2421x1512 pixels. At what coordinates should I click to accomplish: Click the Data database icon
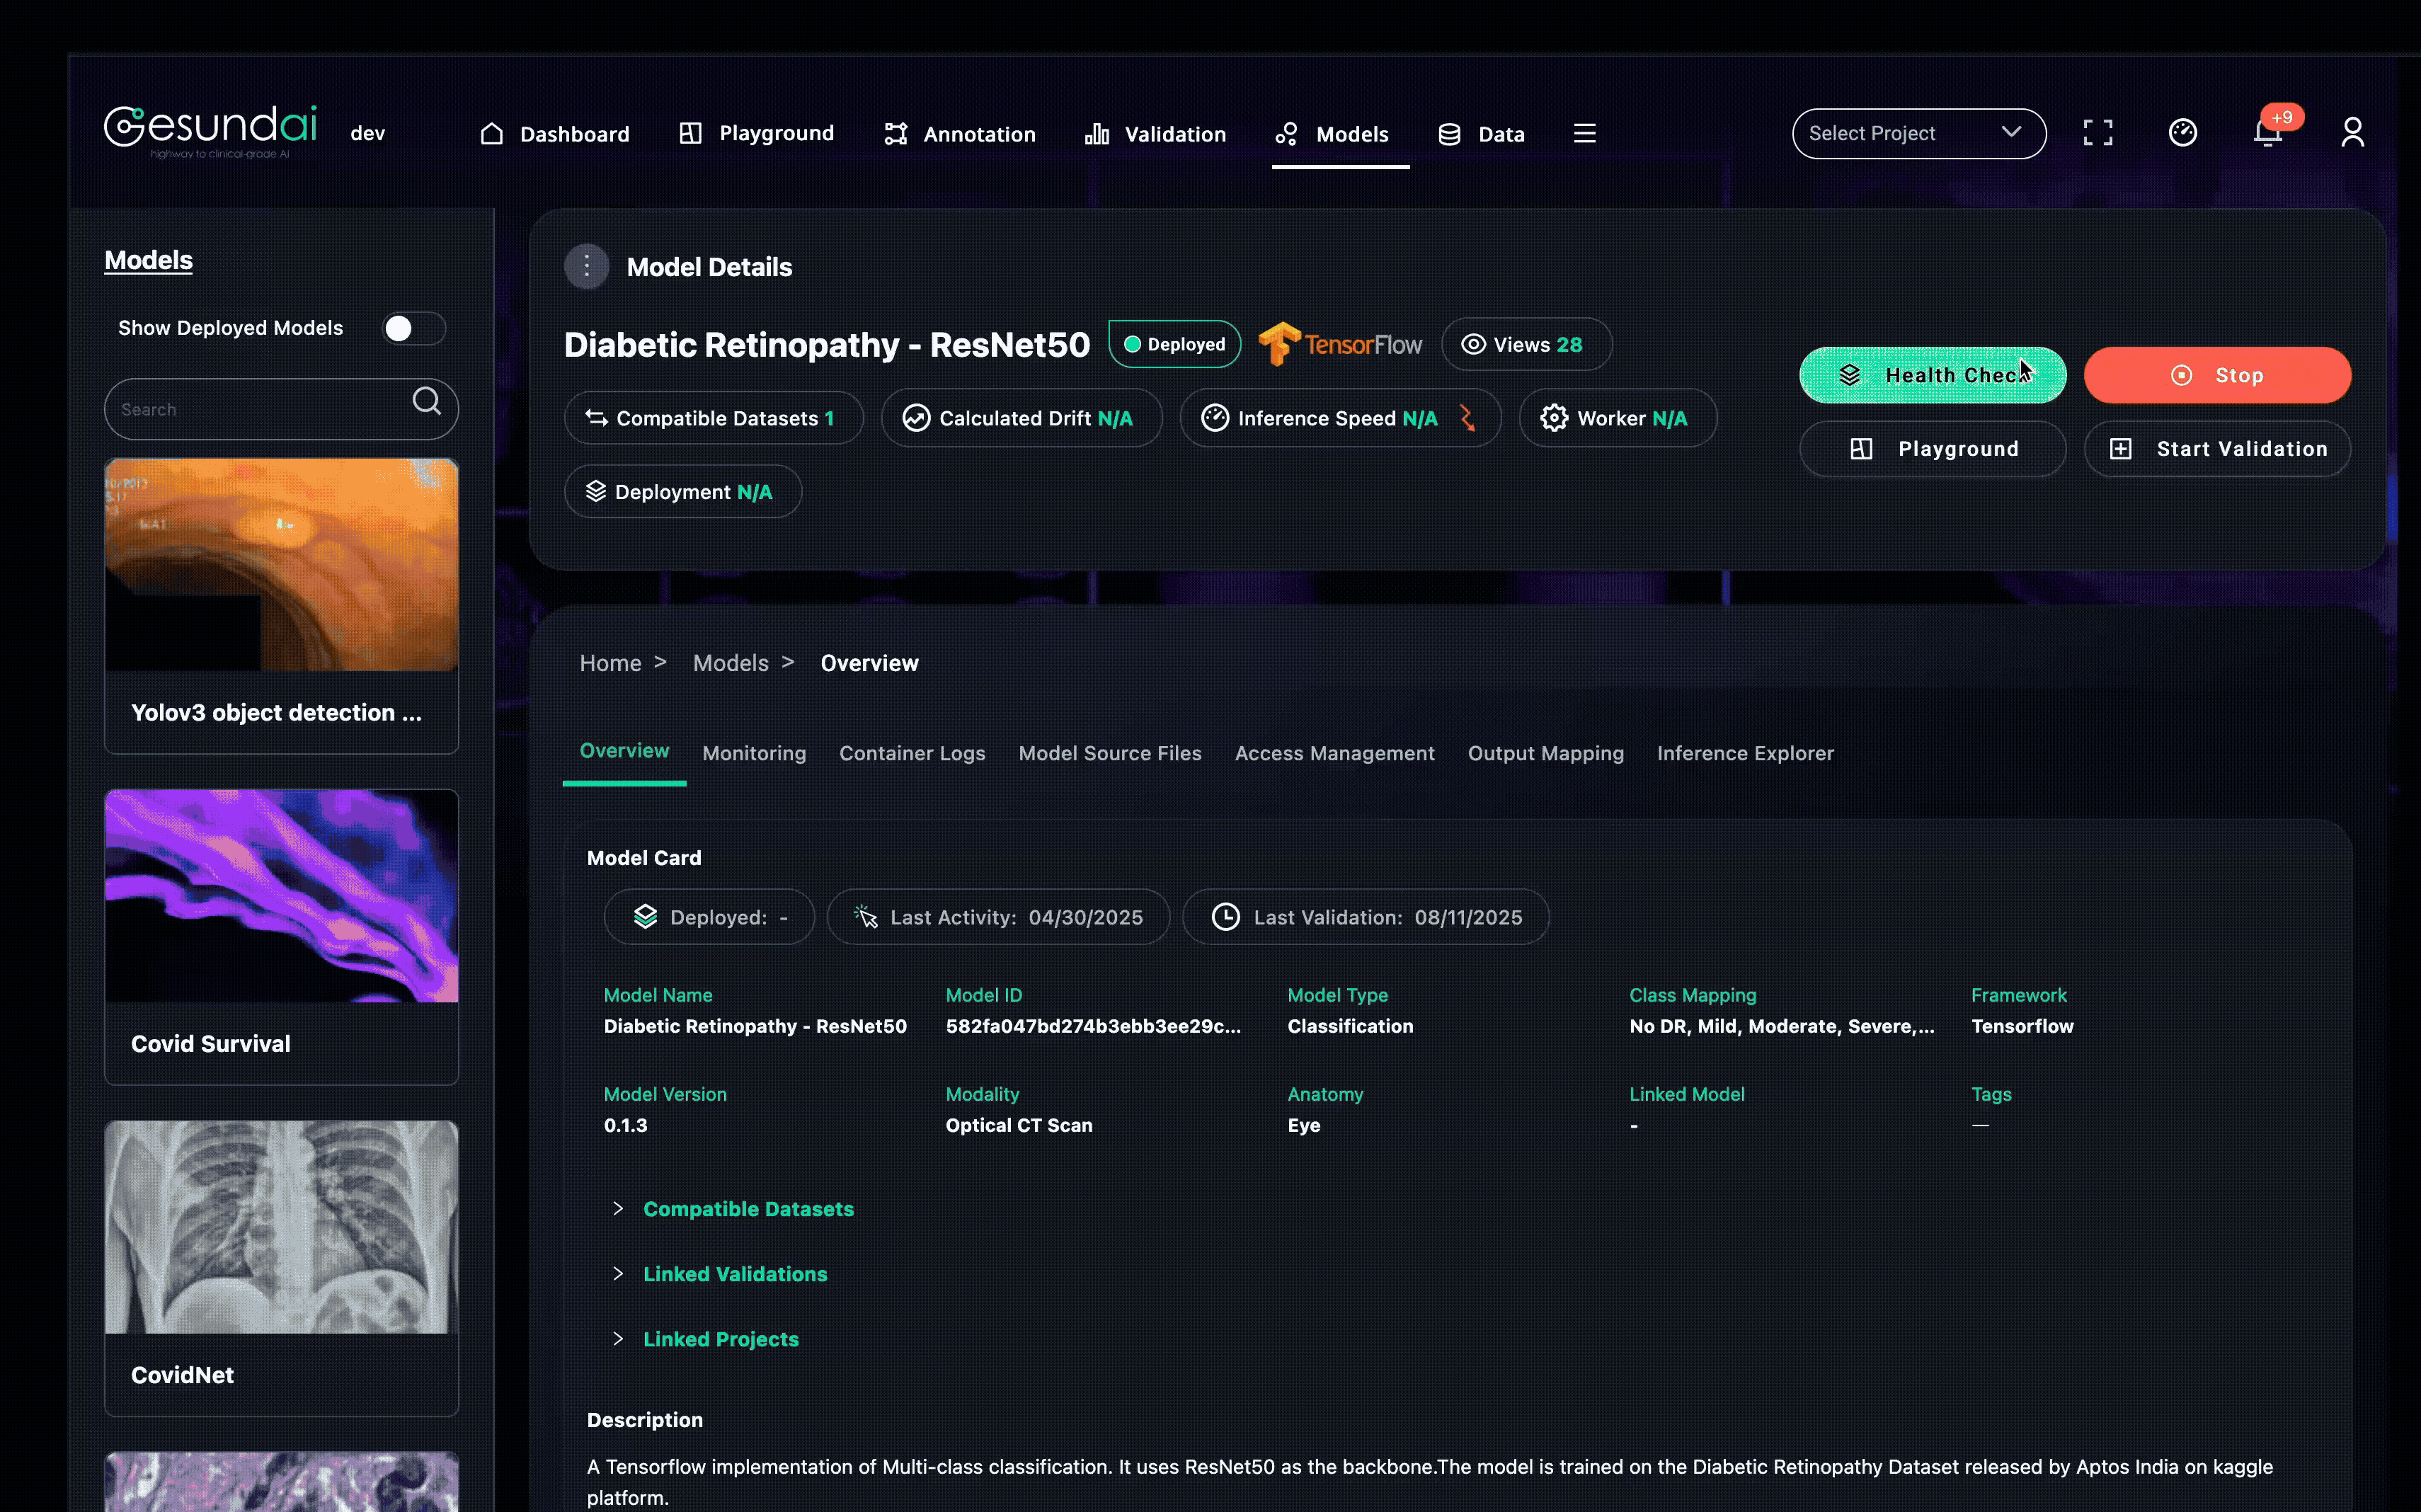[x=1449, y=134]
